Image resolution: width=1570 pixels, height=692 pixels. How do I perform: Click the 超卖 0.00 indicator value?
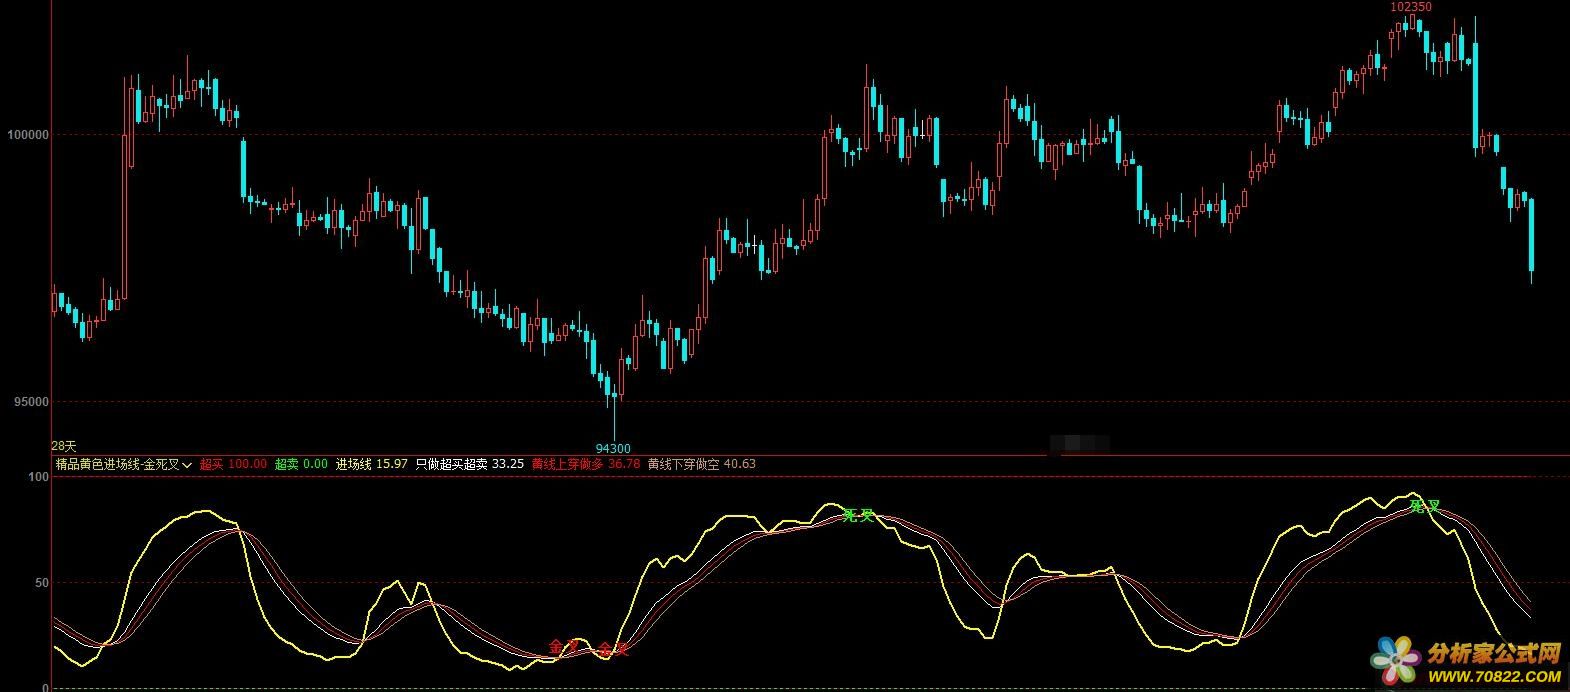tap(301, 464)
